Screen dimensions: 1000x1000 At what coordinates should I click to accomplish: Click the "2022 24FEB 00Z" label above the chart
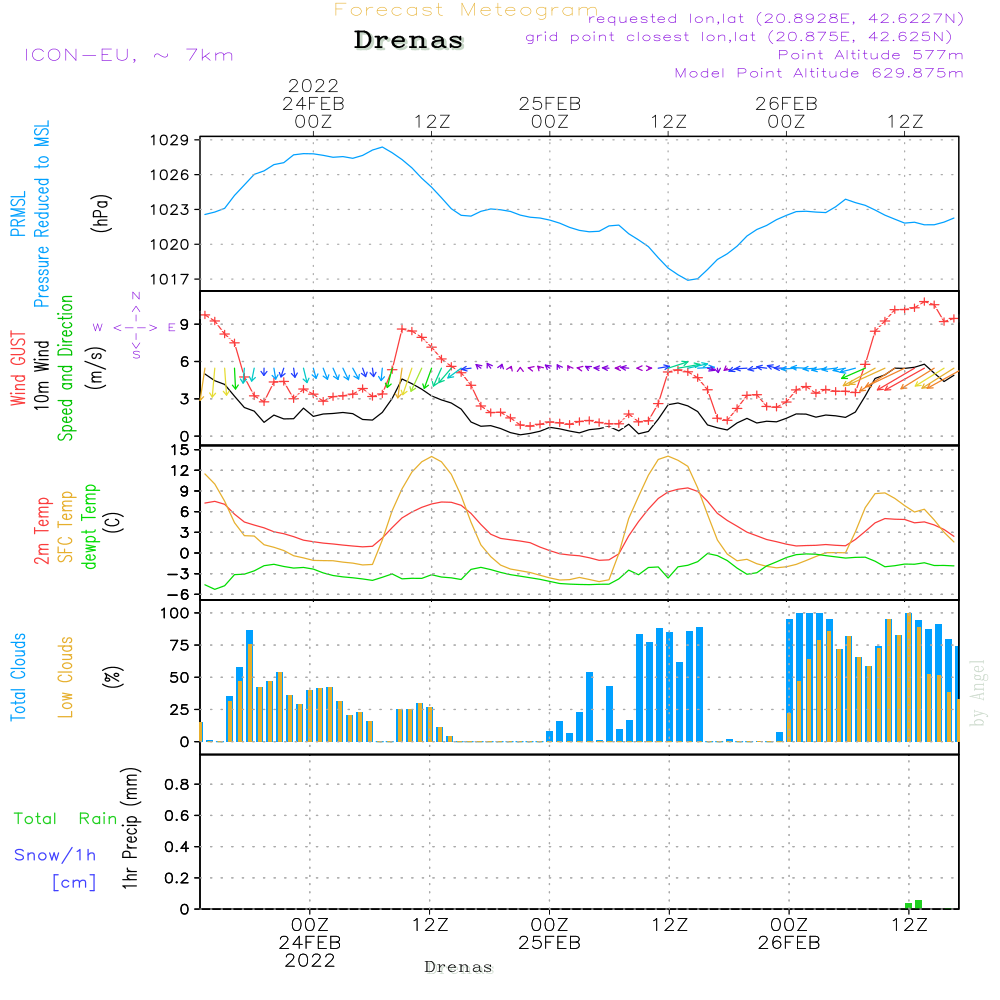[313, 103]
